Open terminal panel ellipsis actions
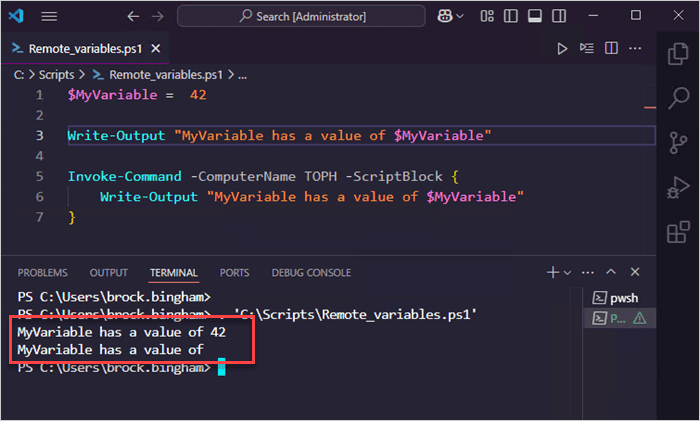 pos(588,272)
